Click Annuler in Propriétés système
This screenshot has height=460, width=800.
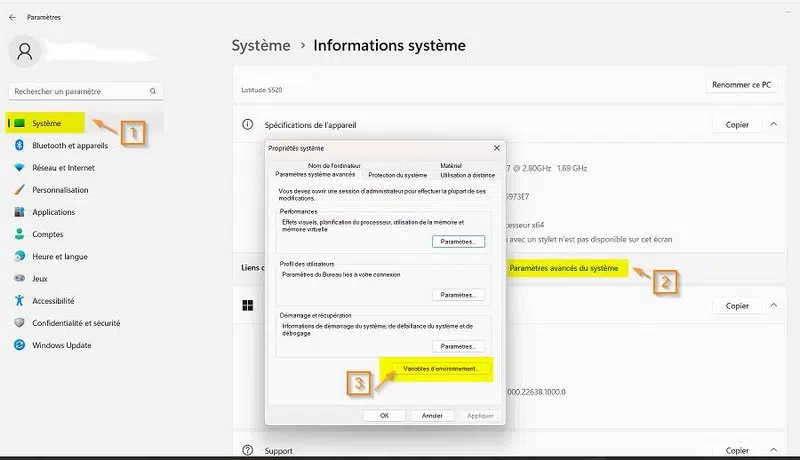[x=432, y=416]
